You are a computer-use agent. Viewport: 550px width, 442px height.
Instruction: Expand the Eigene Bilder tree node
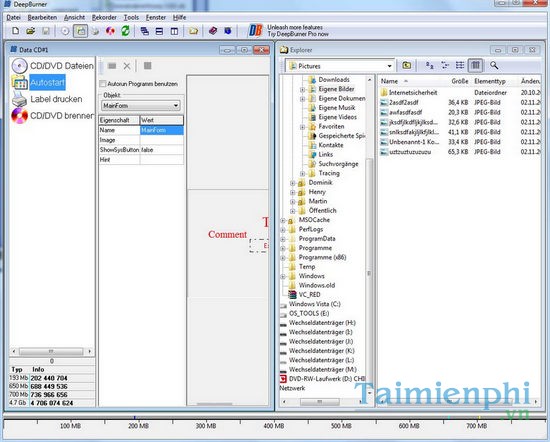pyautogui.click(x=302, y=89)
